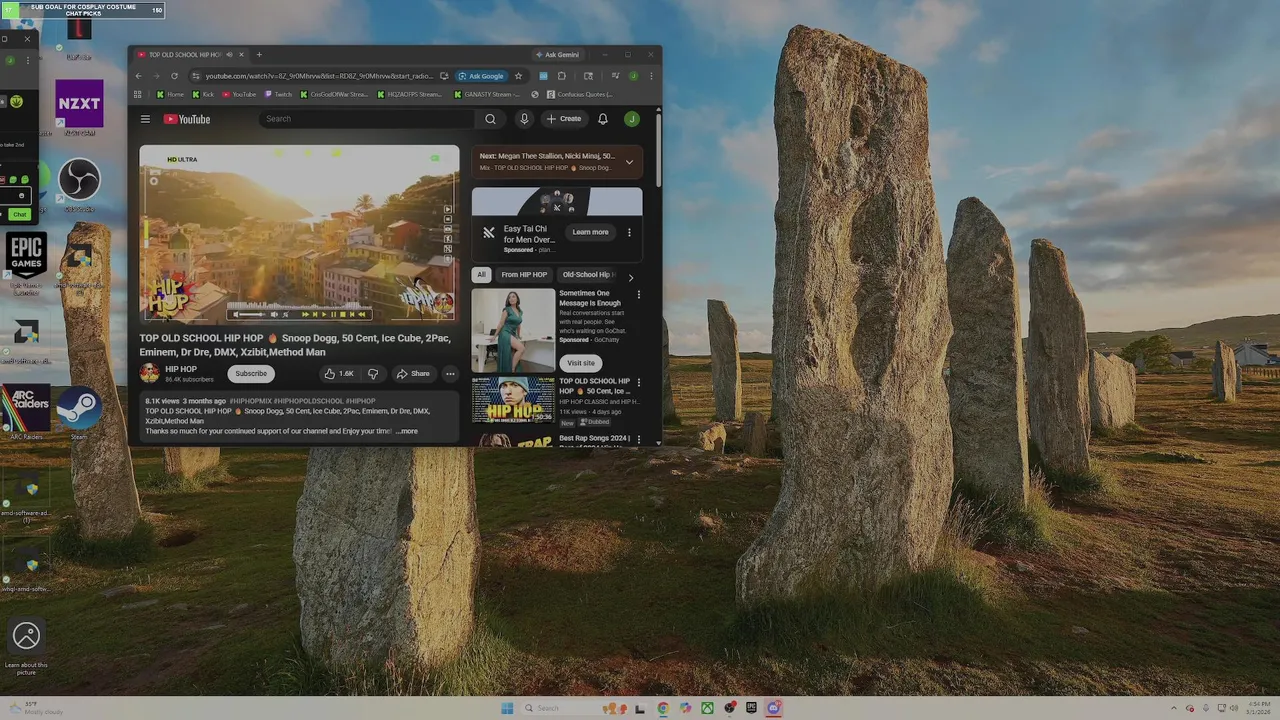Open more actions for the video
The width and height of the screenshot is (1280, 720).
[450, 374]
